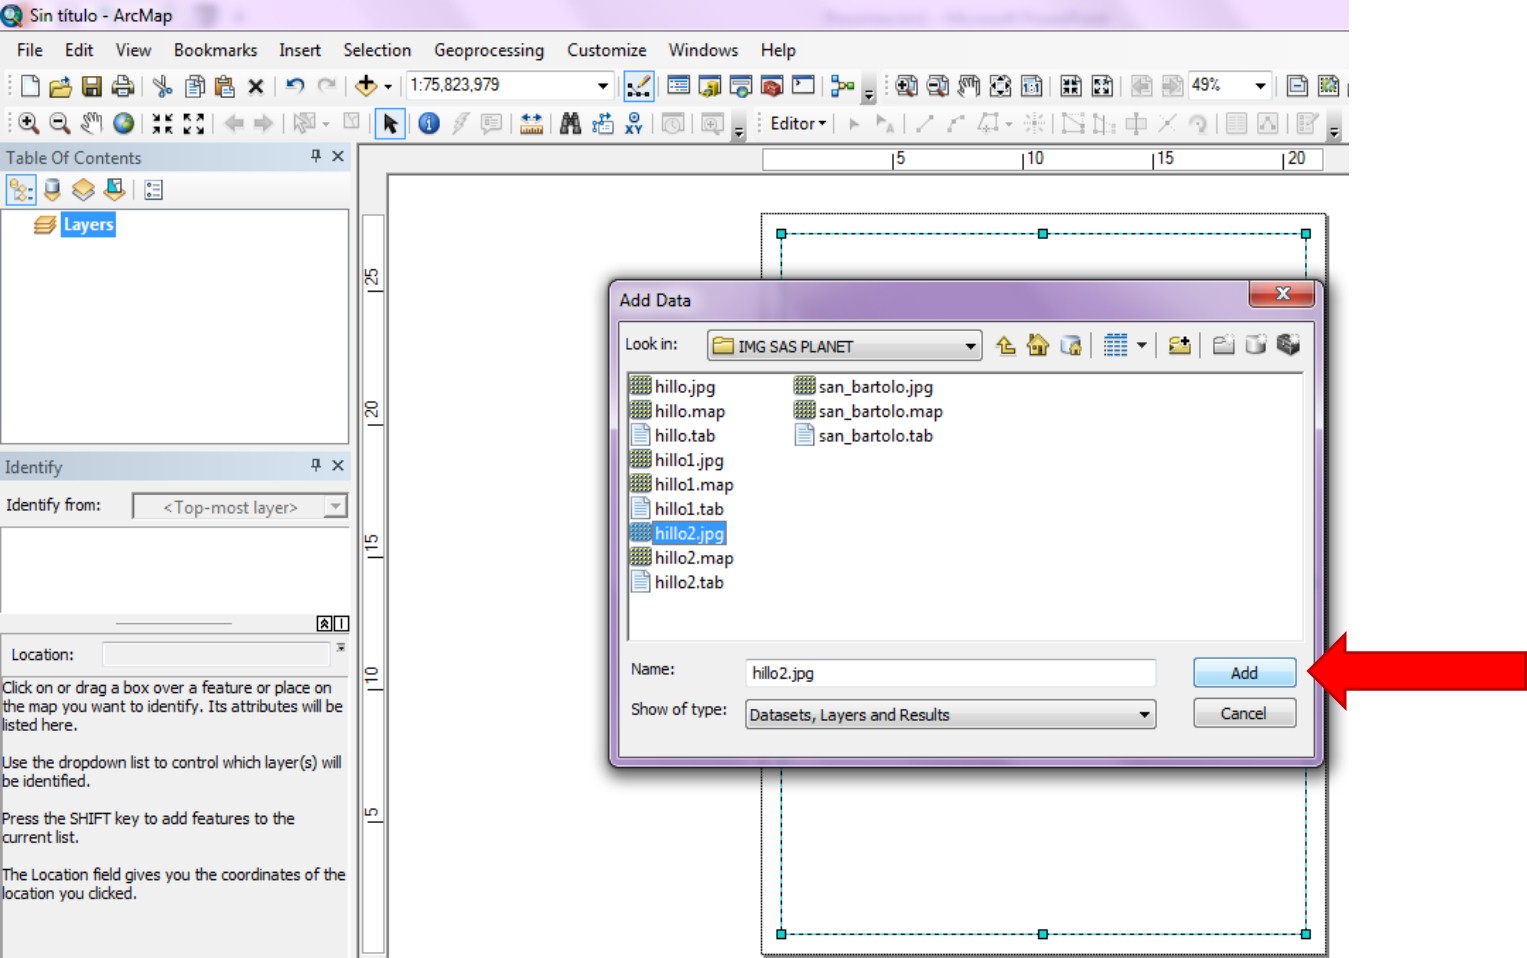The width and height of the screenshot is (1527, 958).
Task: Open the Editor toolbar icon
Action: [x=638, y=86]
